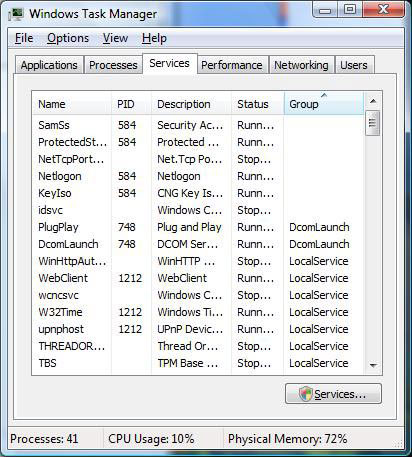
Task: Sort services by PID column header
Action: point(131,104)
